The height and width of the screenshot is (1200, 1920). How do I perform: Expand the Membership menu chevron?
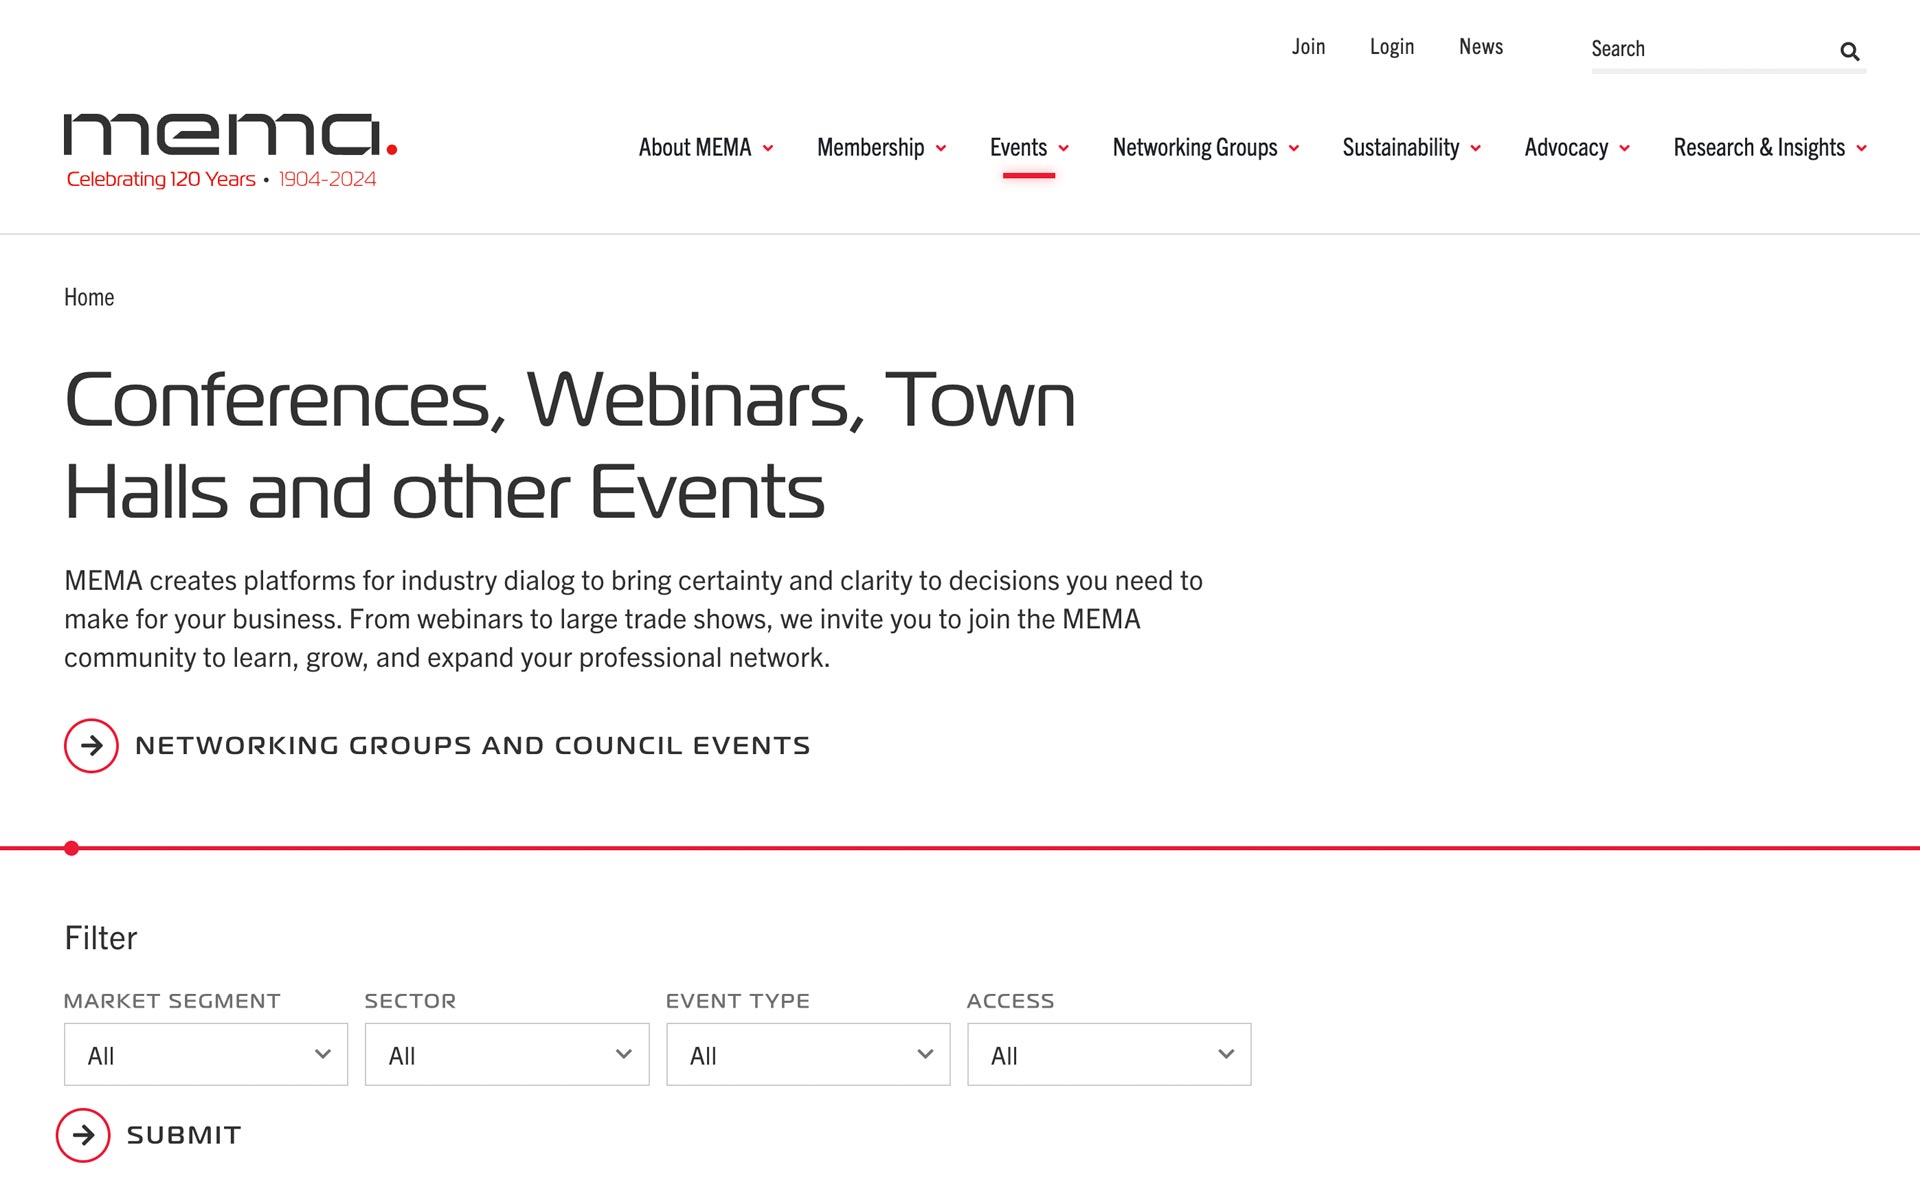[941, 148]
